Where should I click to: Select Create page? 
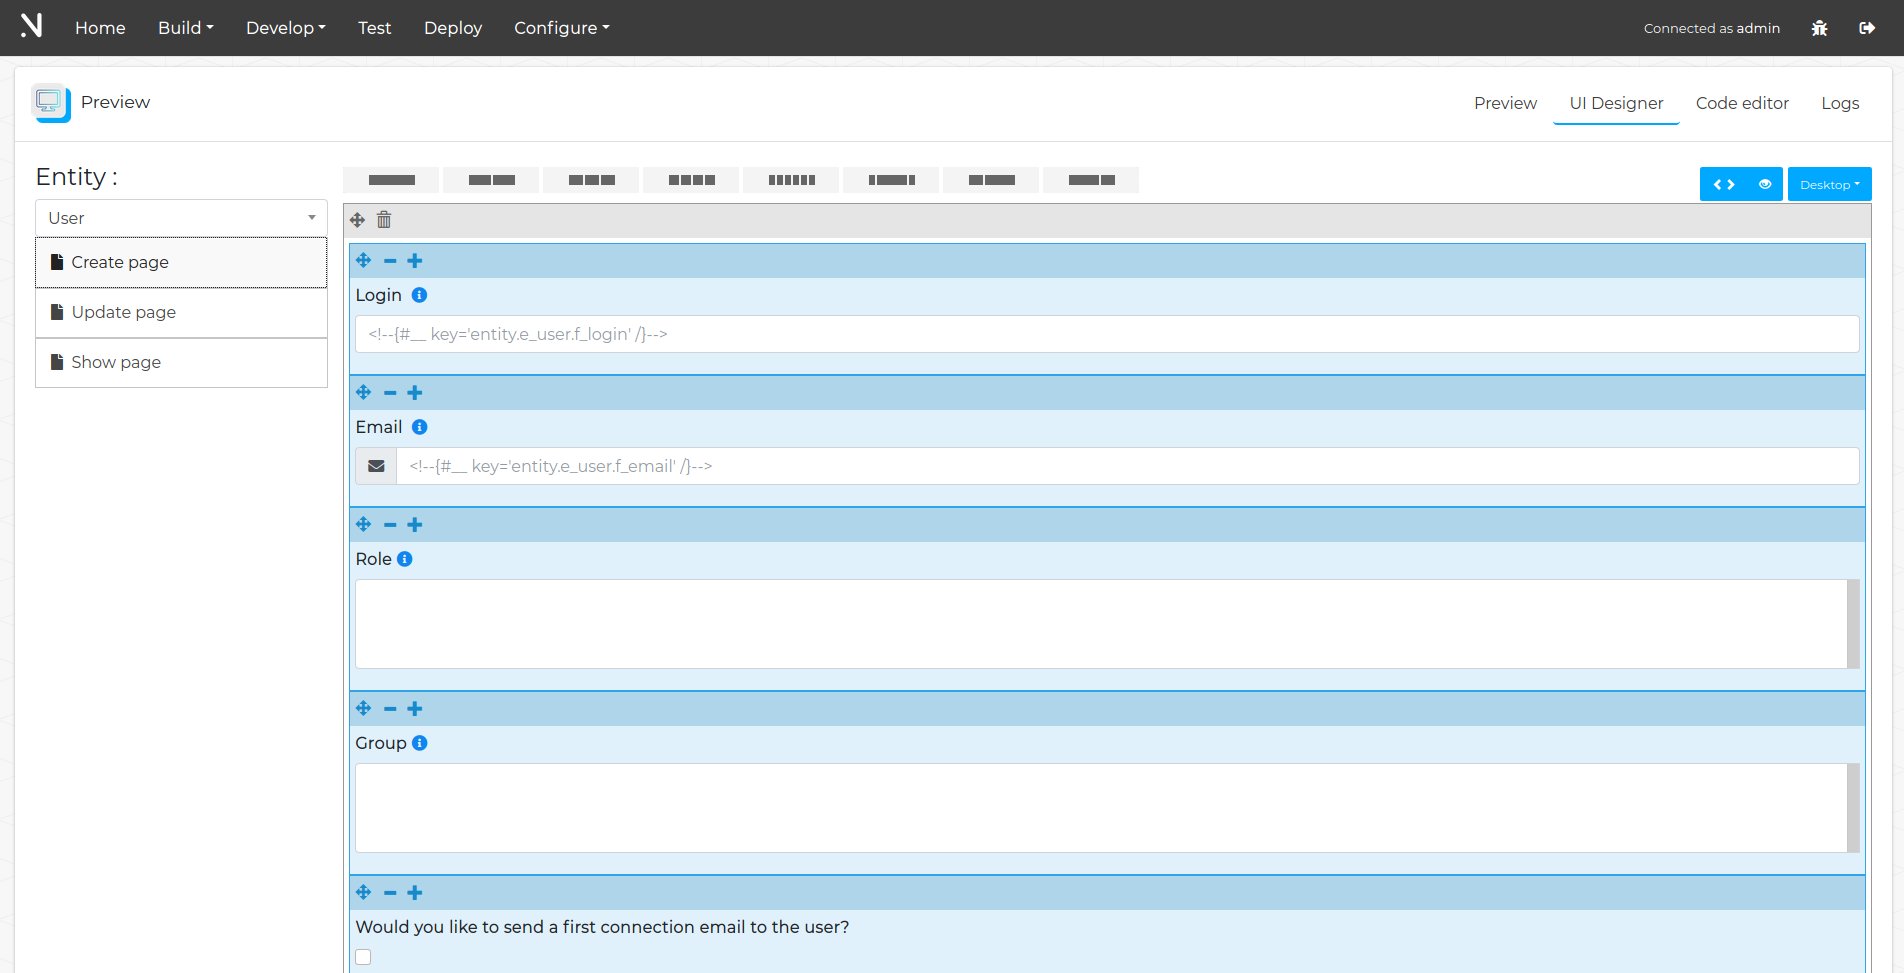181,262
